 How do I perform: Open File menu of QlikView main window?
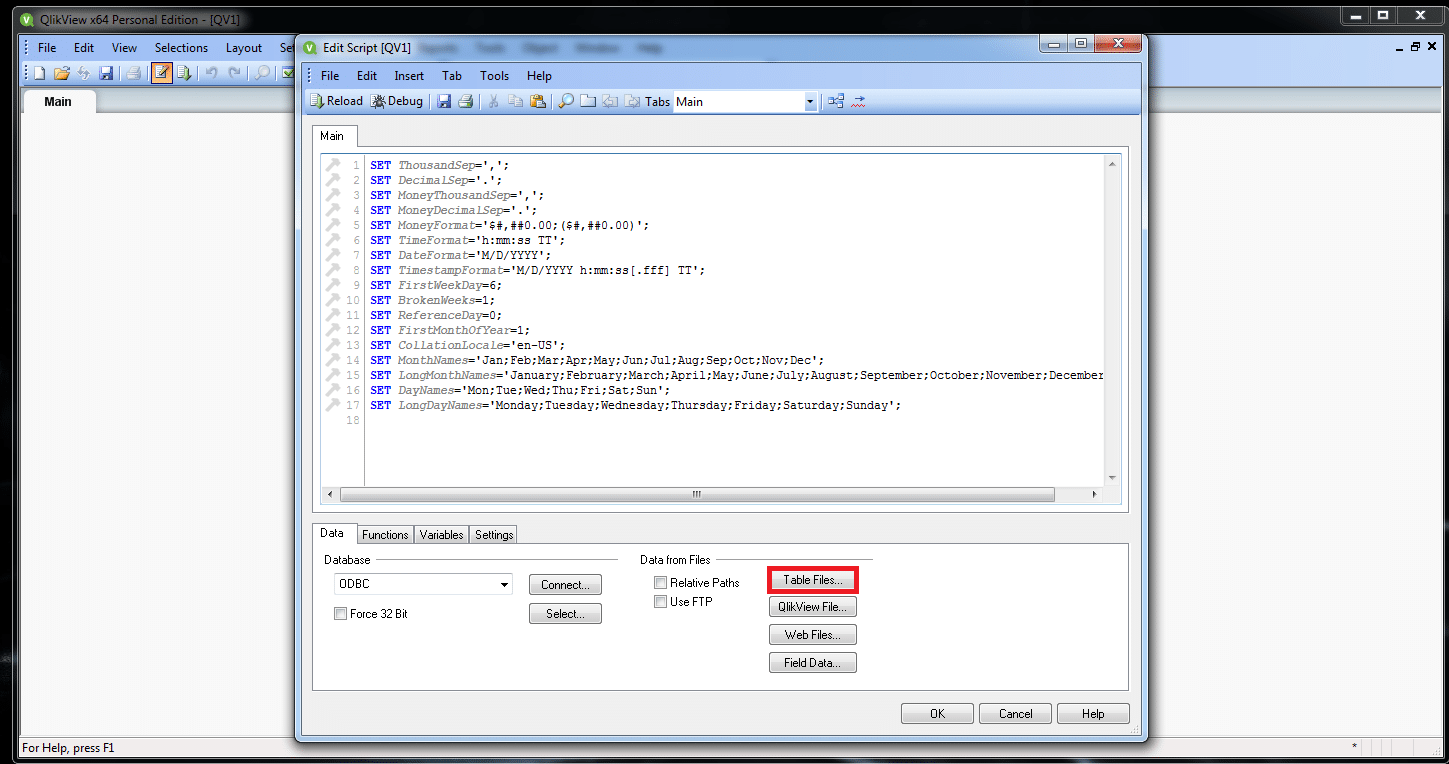pyautogui.click(x=47, y=47)
